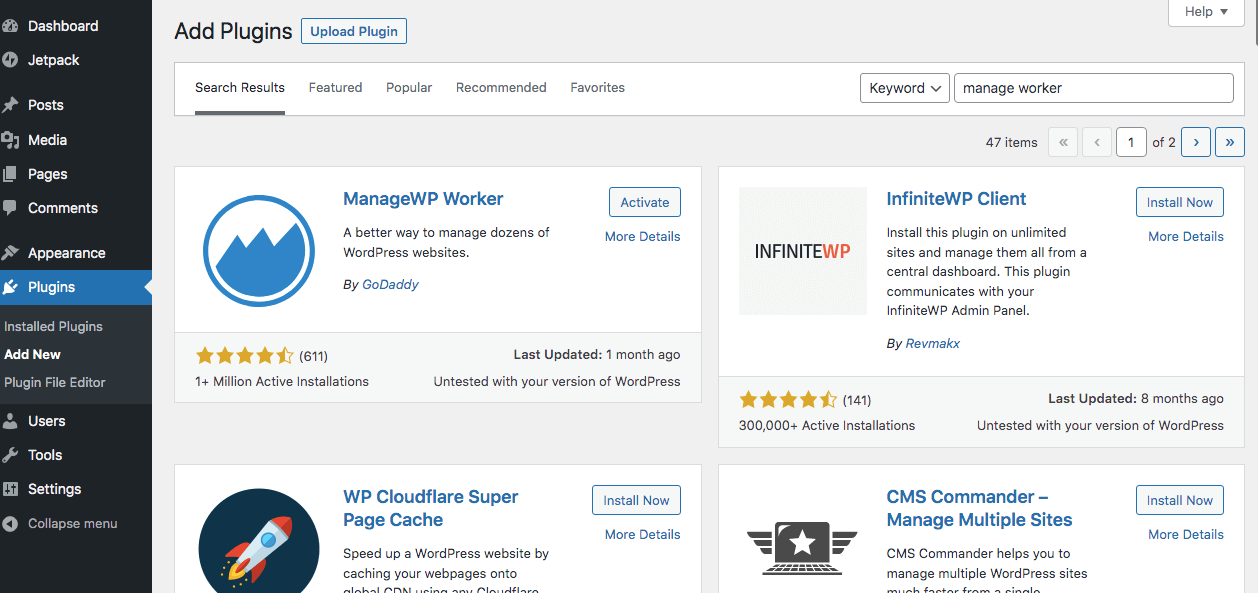Select the Appearance paintbrush icon
This screenshot has width=1258, height=593.
click(x=10, y=253)
